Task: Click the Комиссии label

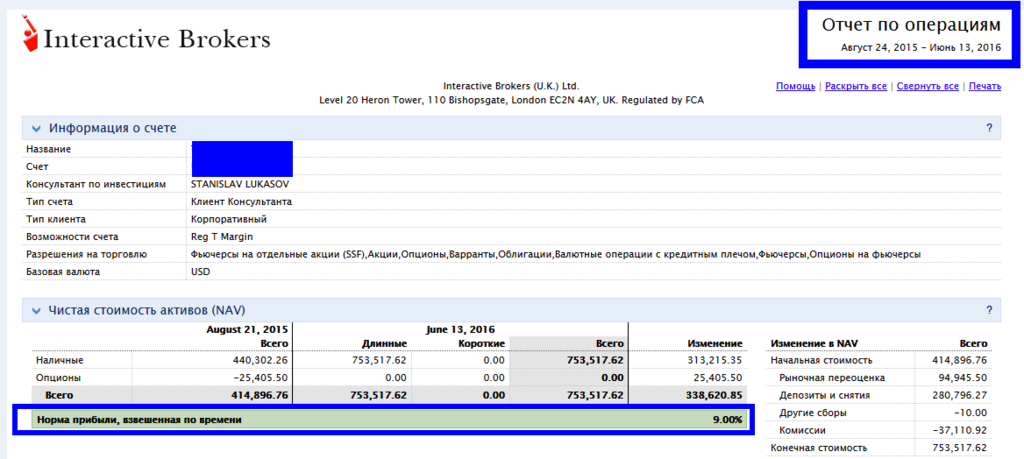Action: click(x=803, y=430)
